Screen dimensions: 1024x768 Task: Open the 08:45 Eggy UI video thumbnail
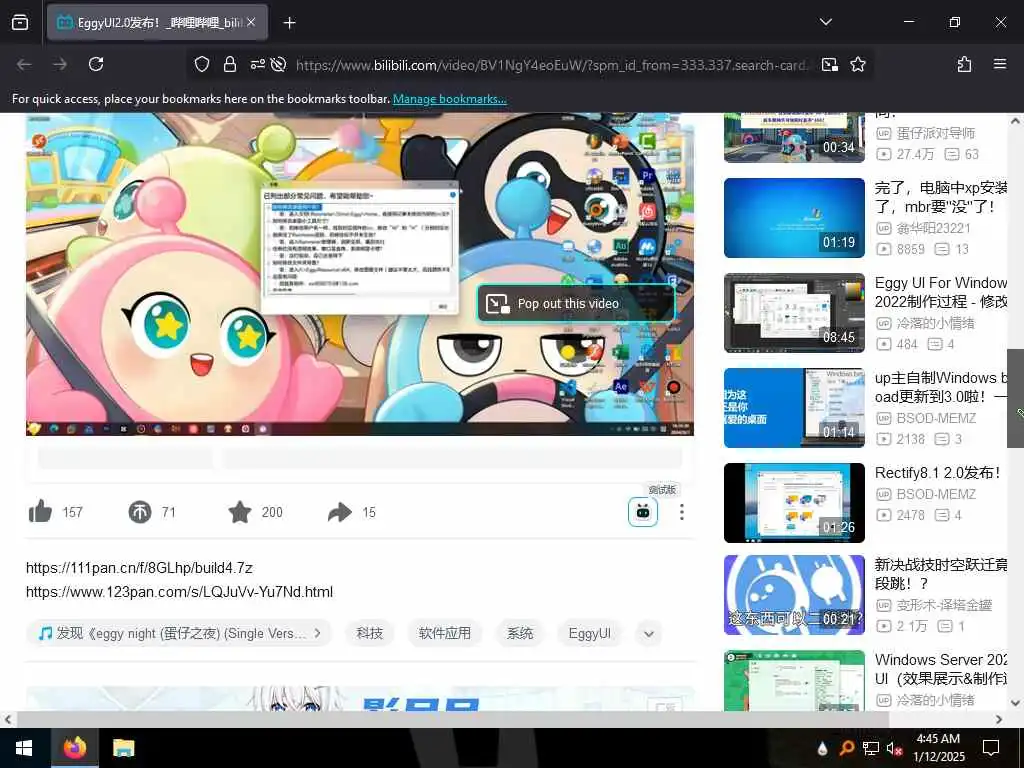point(794,313)
